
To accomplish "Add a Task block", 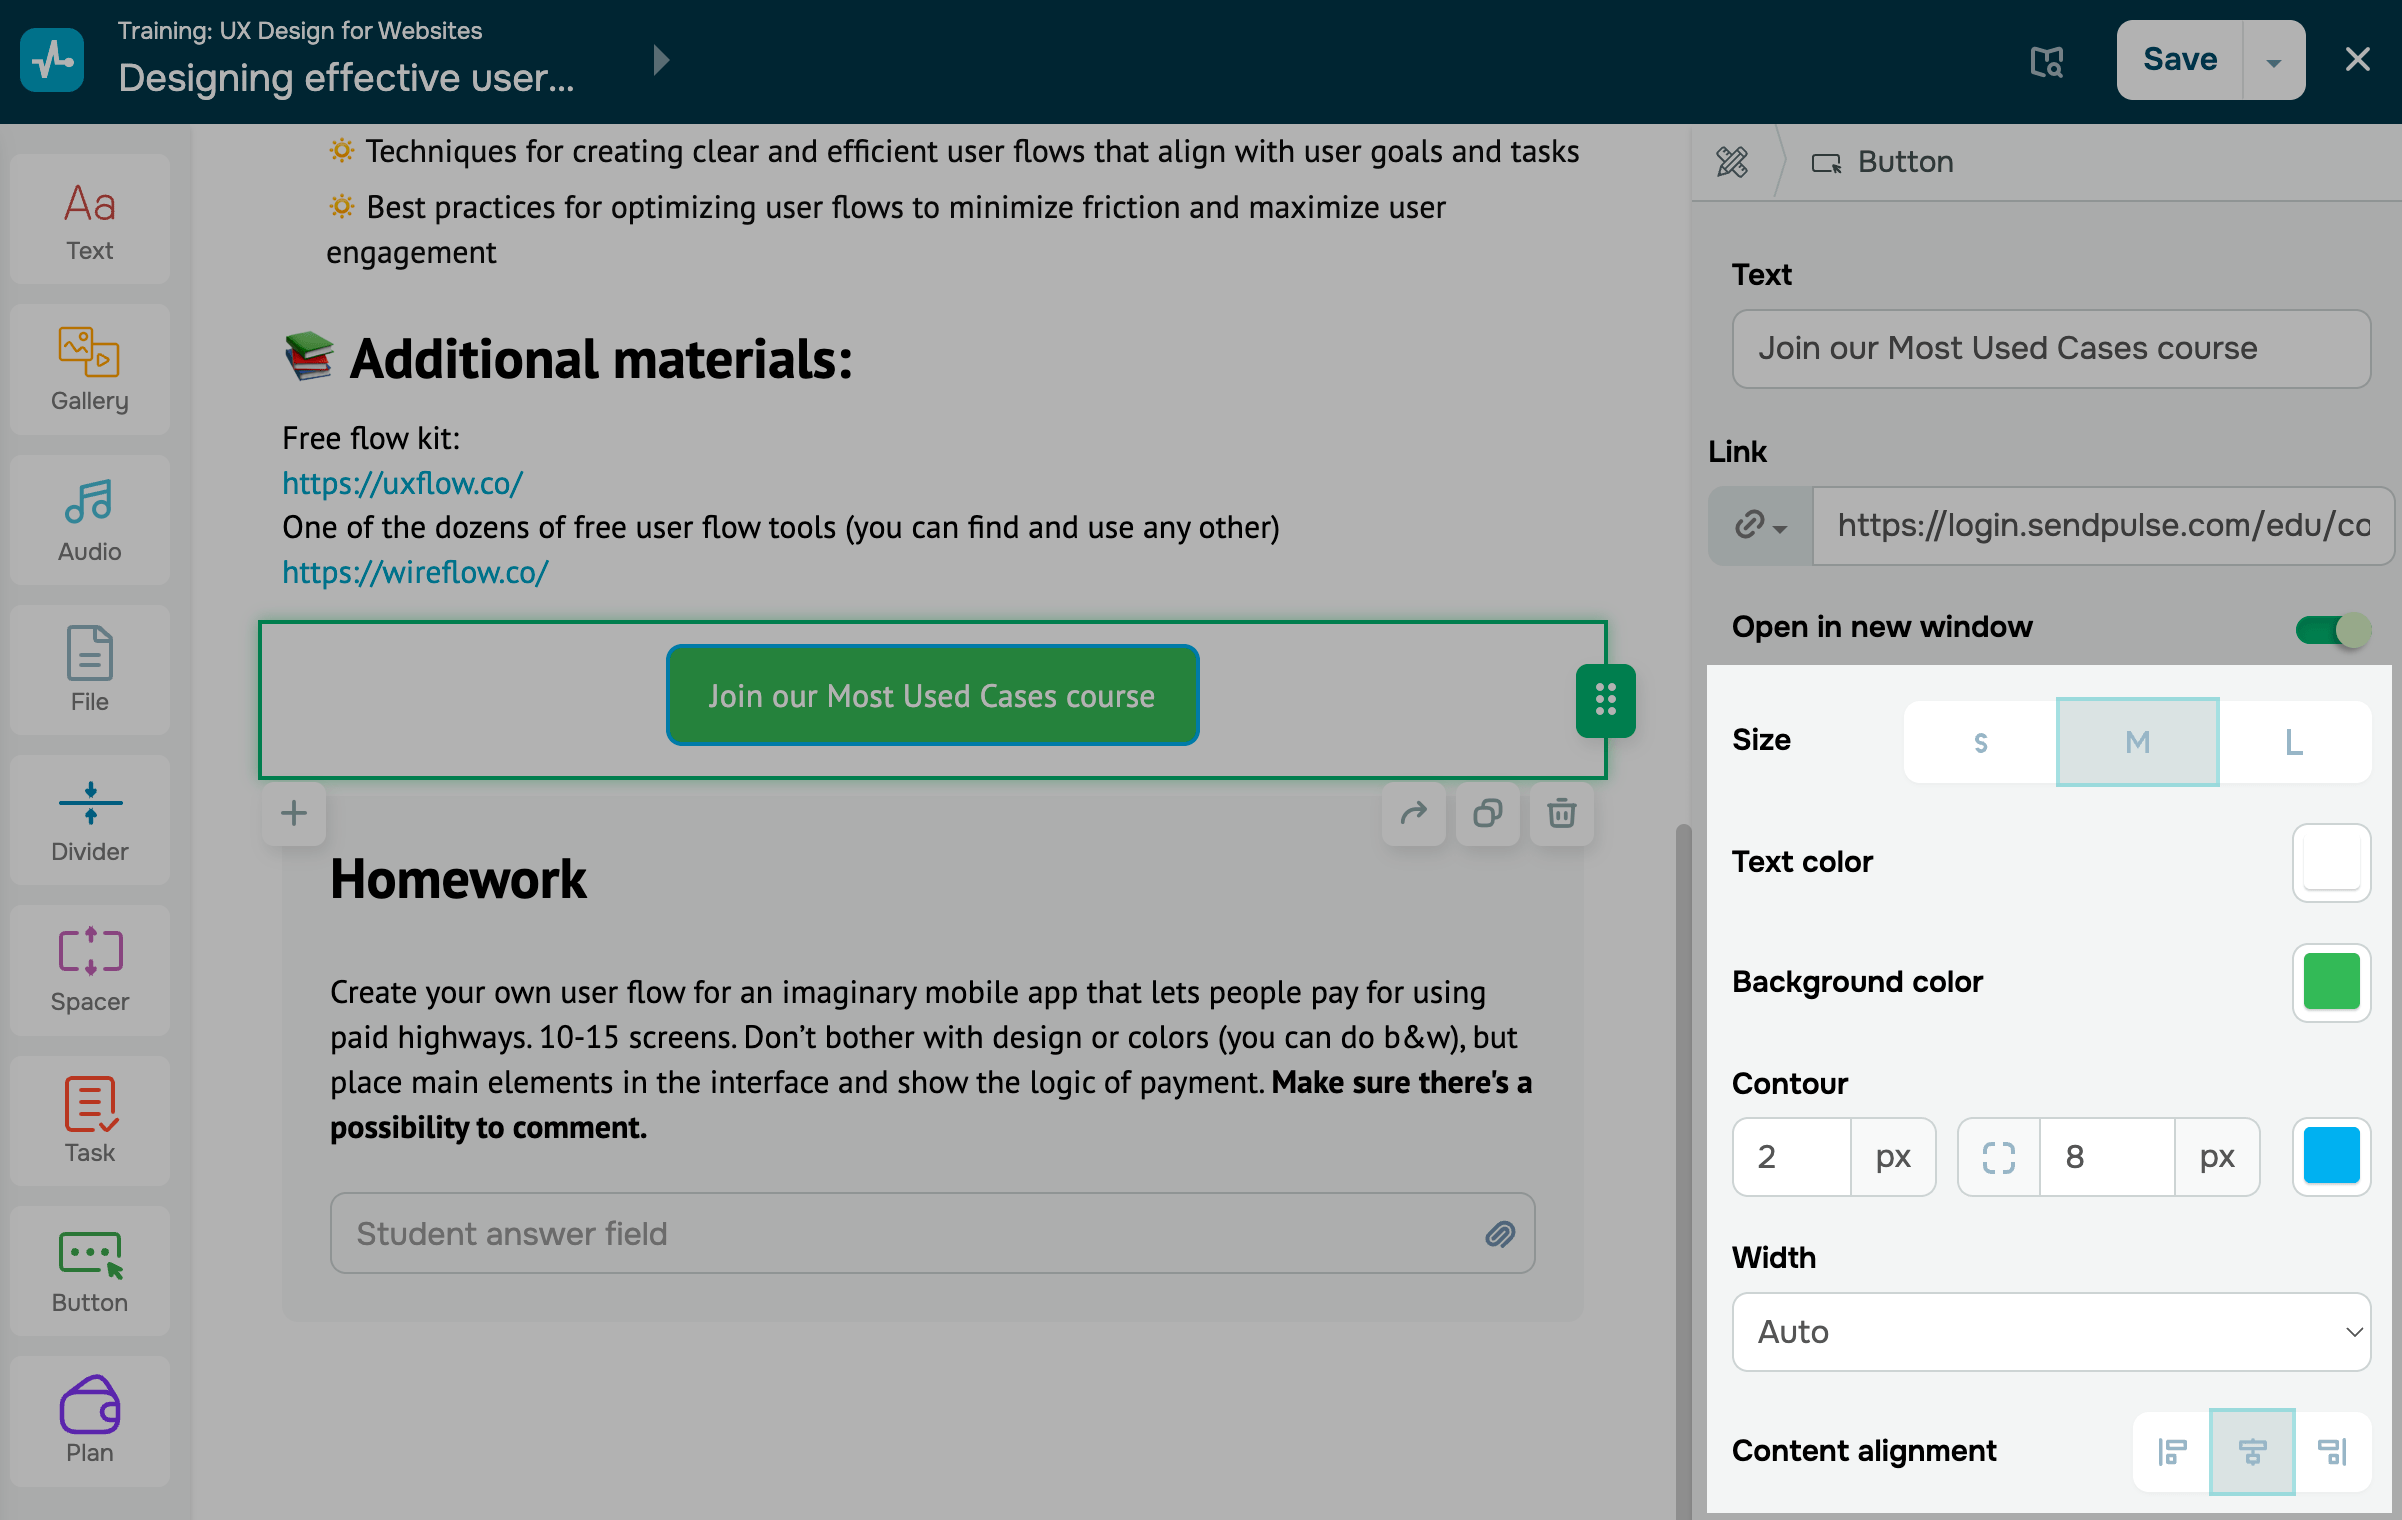I will click(89, 1120).
